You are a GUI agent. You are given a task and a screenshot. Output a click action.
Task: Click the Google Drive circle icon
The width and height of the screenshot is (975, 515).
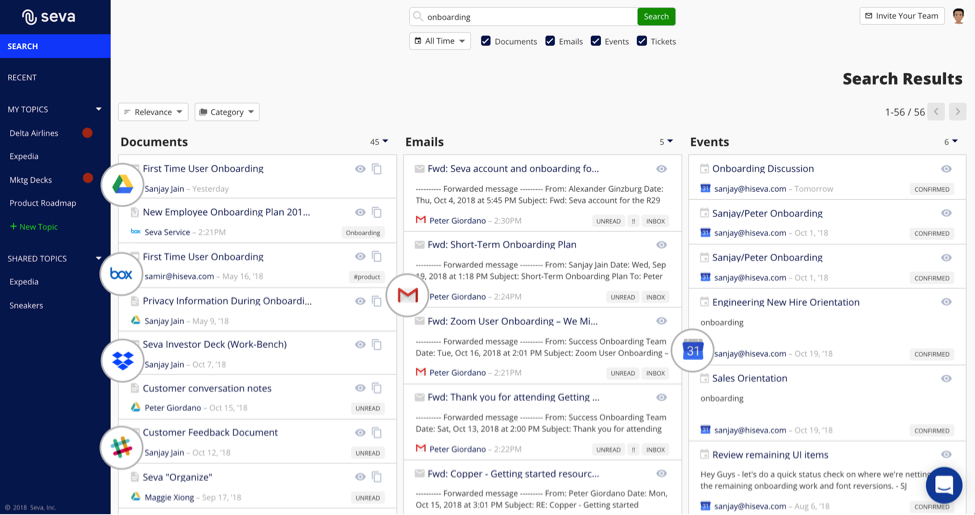pyautogui.click(x=122, y=184)
